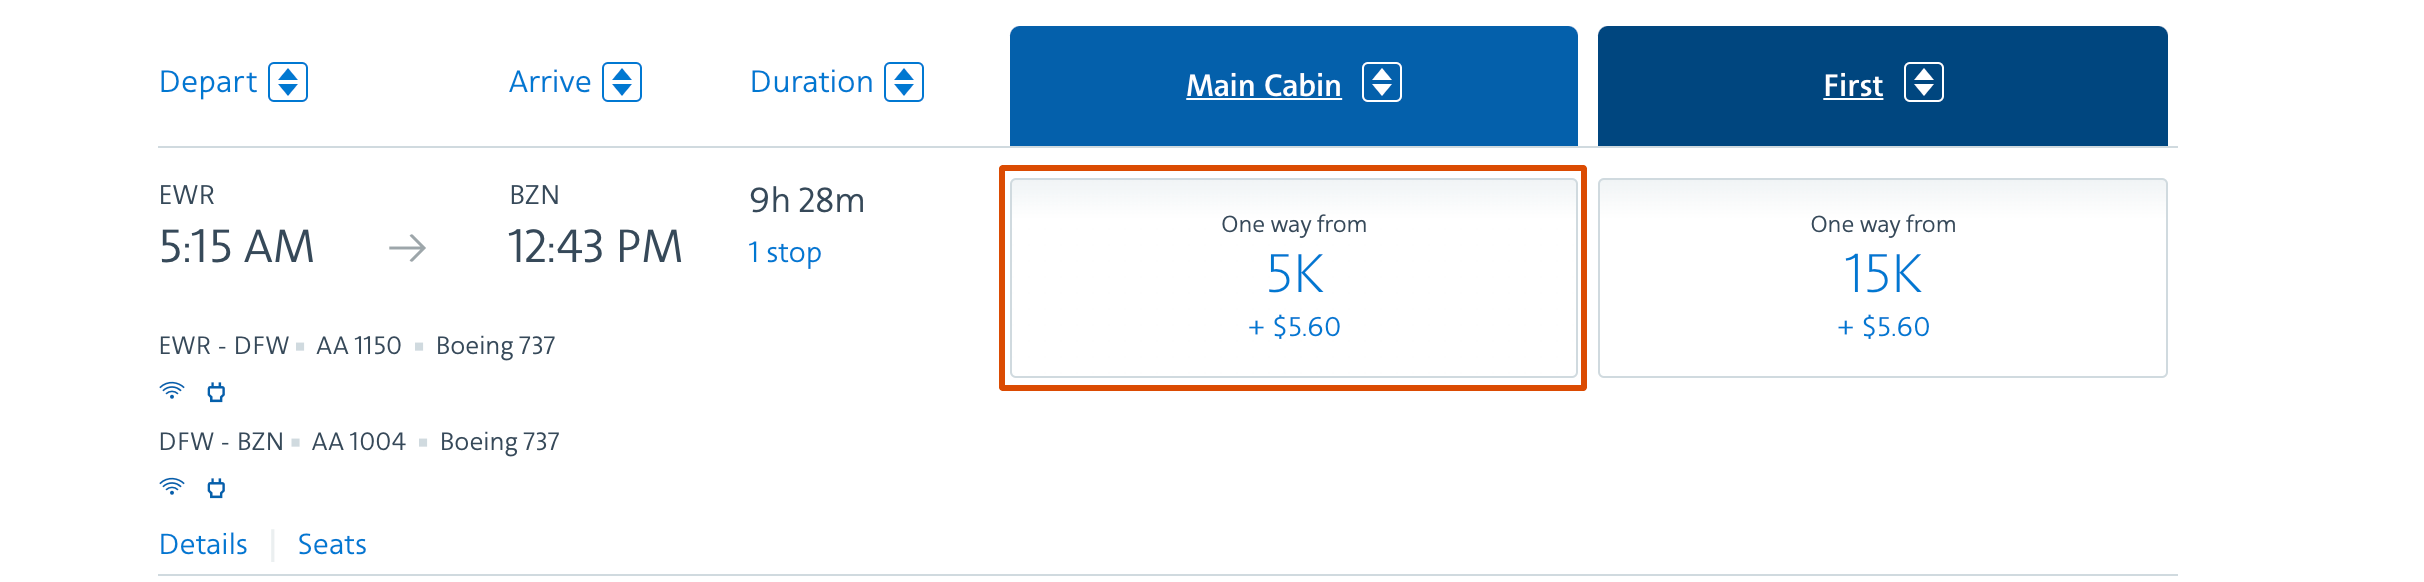The image size is (2424, 582).
Task: Click the sort arrows icon beside First
Action: pos(1924,83)
